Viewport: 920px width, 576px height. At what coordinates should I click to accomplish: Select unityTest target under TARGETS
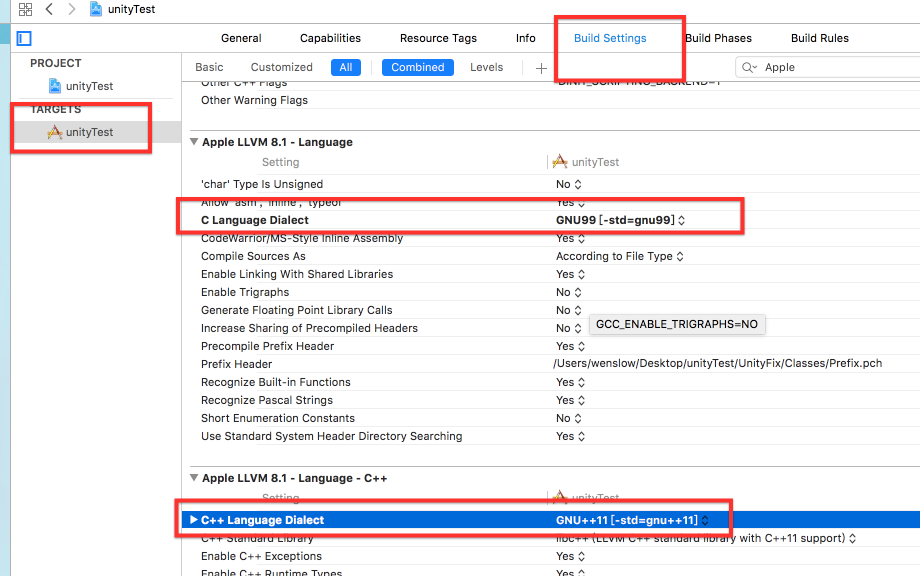(x=89, y=132)
